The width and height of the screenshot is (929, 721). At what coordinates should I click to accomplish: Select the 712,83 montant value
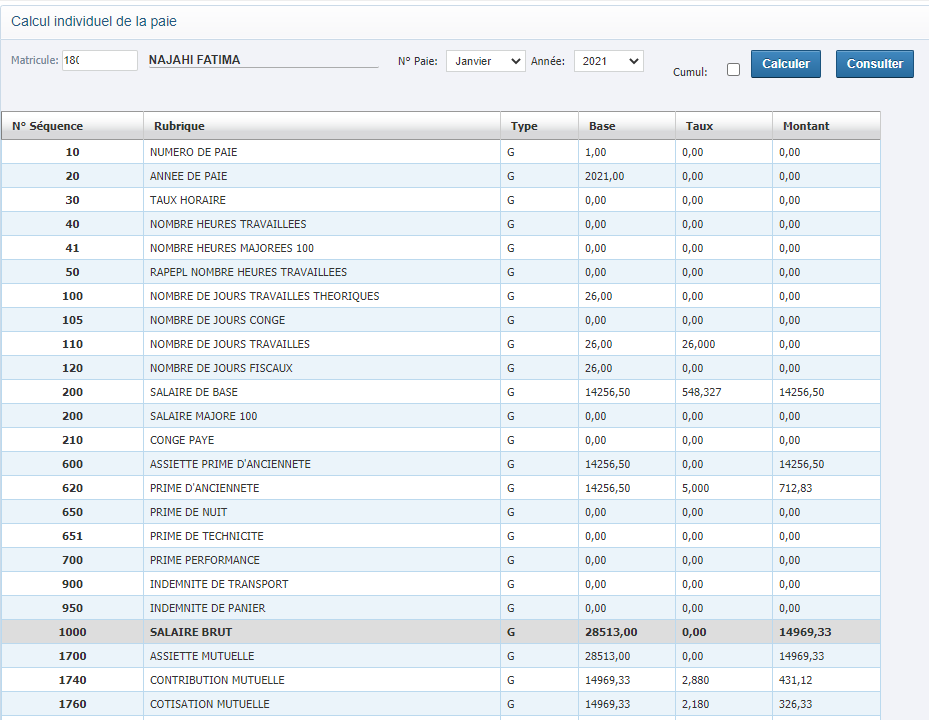tap(796, 488)
